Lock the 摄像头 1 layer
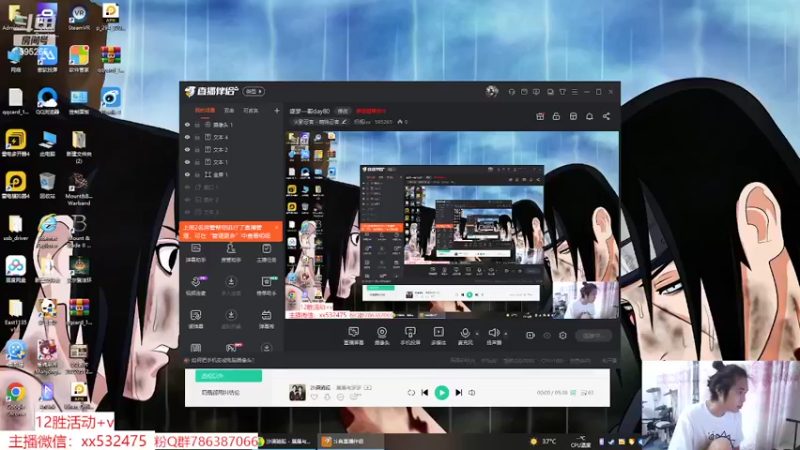Screen dimensions: 800x450 click(x=197, y=124)
